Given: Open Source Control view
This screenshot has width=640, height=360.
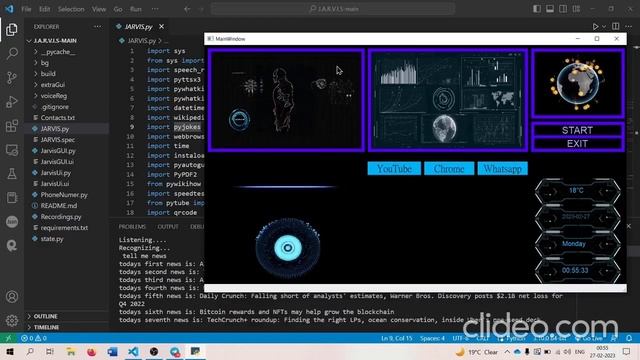Looking at the screenshot, I should pyautogui.click(x=12, y=78).
